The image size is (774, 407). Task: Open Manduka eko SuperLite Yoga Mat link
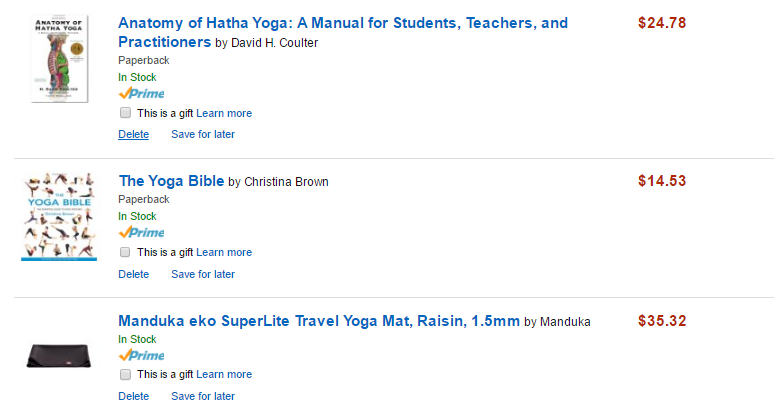point(319,321)
